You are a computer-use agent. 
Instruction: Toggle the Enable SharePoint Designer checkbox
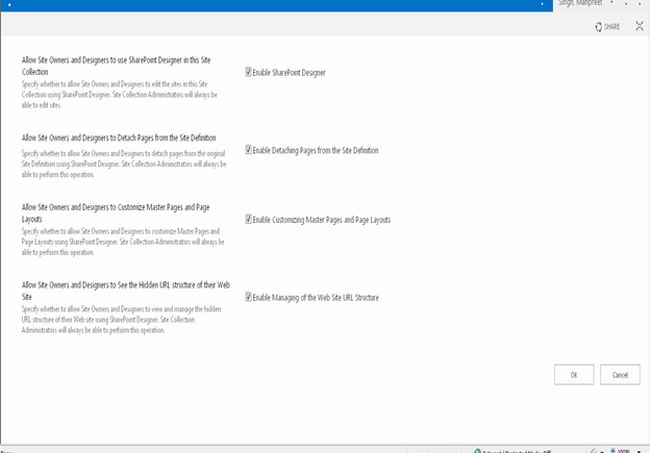(248, 72)
